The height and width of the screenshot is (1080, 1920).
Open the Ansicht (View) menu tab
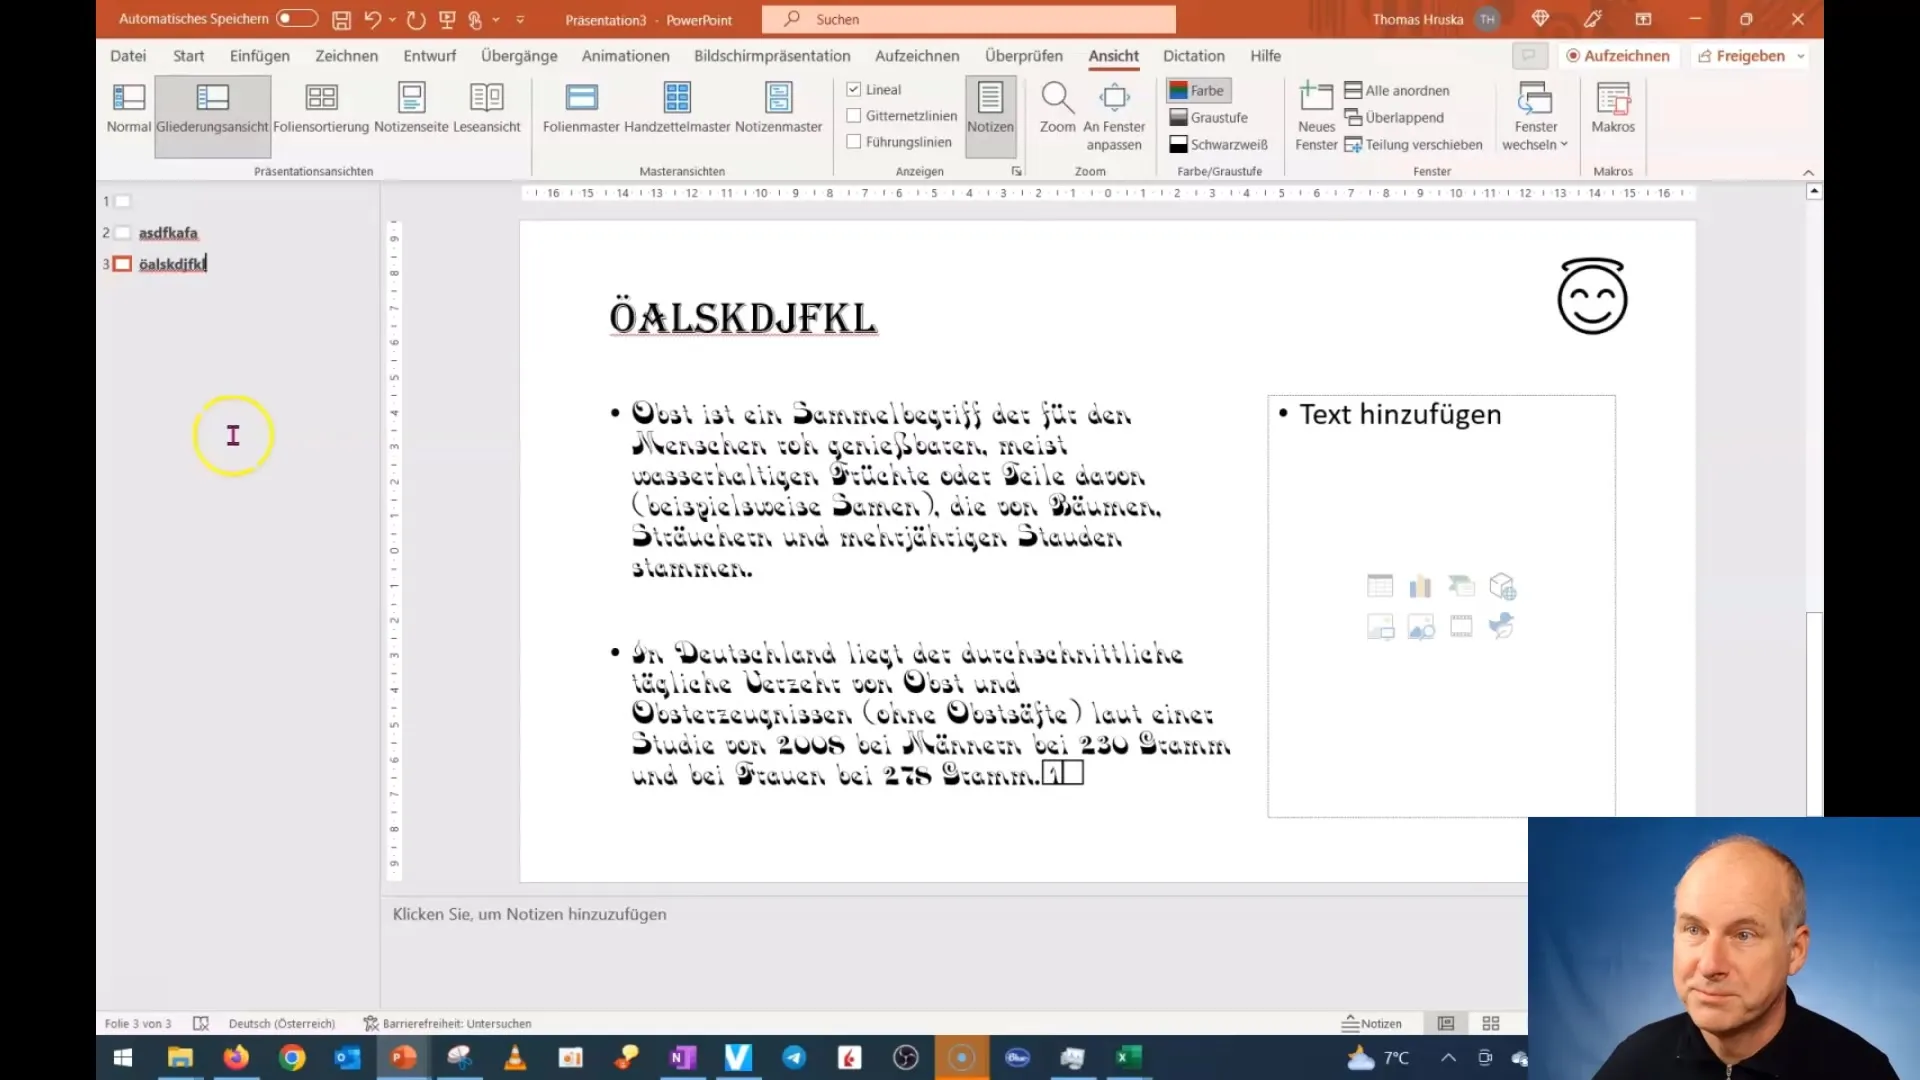tap(1113, 55)
